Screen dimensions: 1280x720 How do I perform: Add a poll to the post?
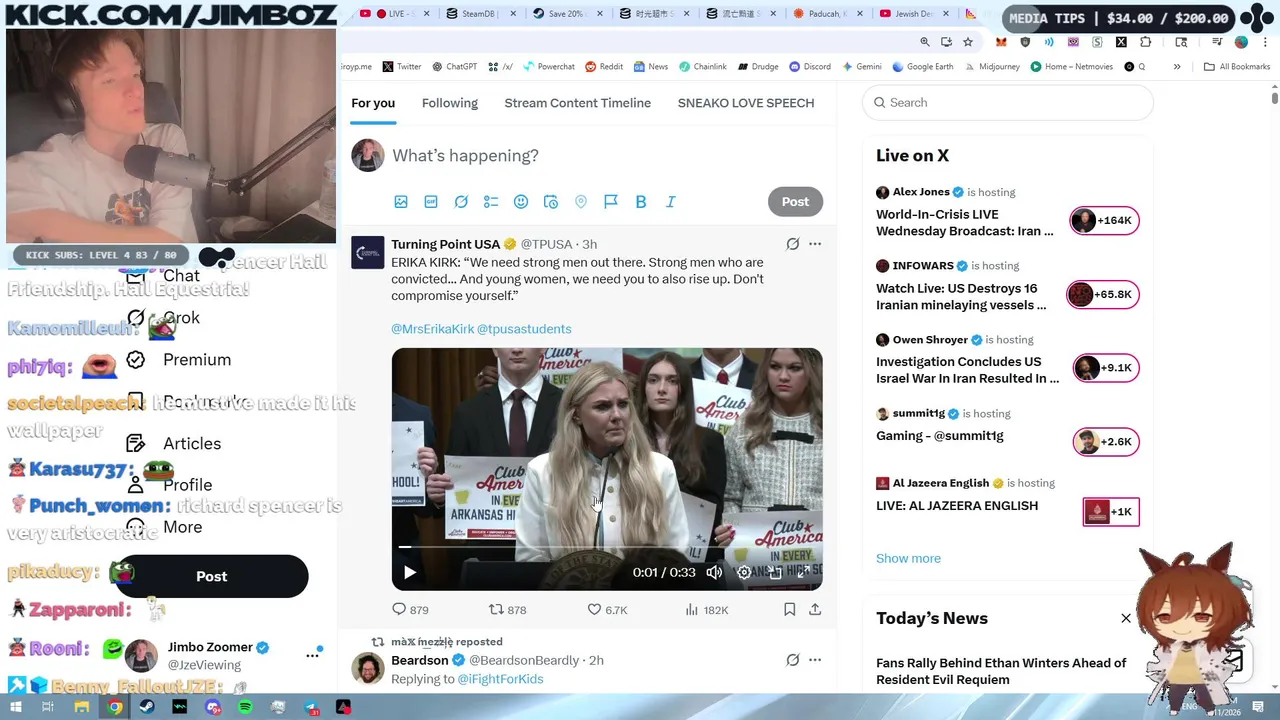pos(491,202)
